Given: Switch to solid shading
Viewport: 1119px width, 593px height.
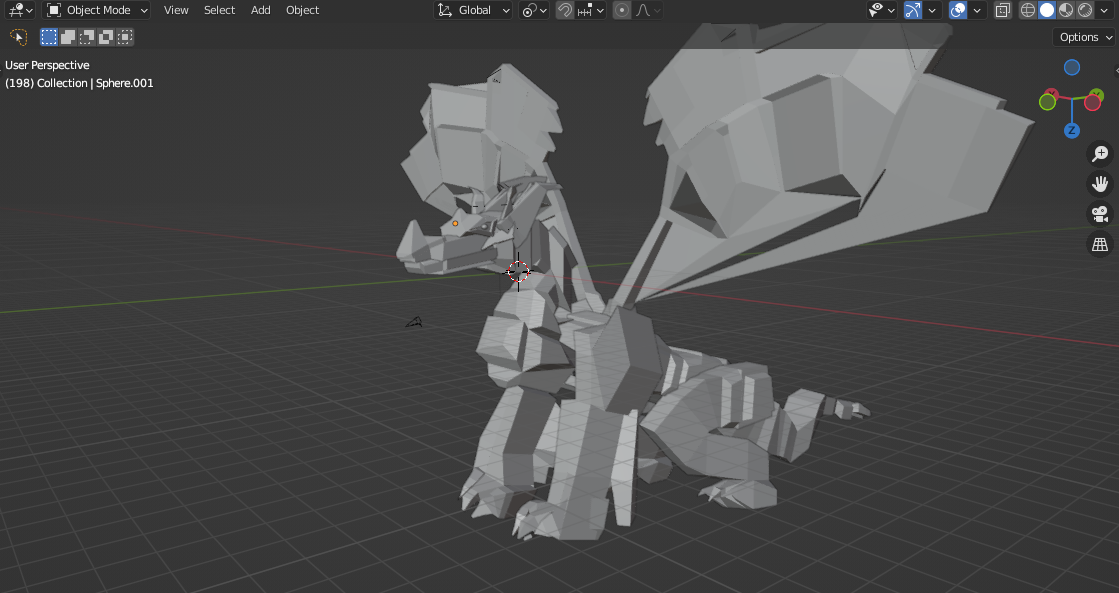Looking at the screenshot, I should point(1047,10).
